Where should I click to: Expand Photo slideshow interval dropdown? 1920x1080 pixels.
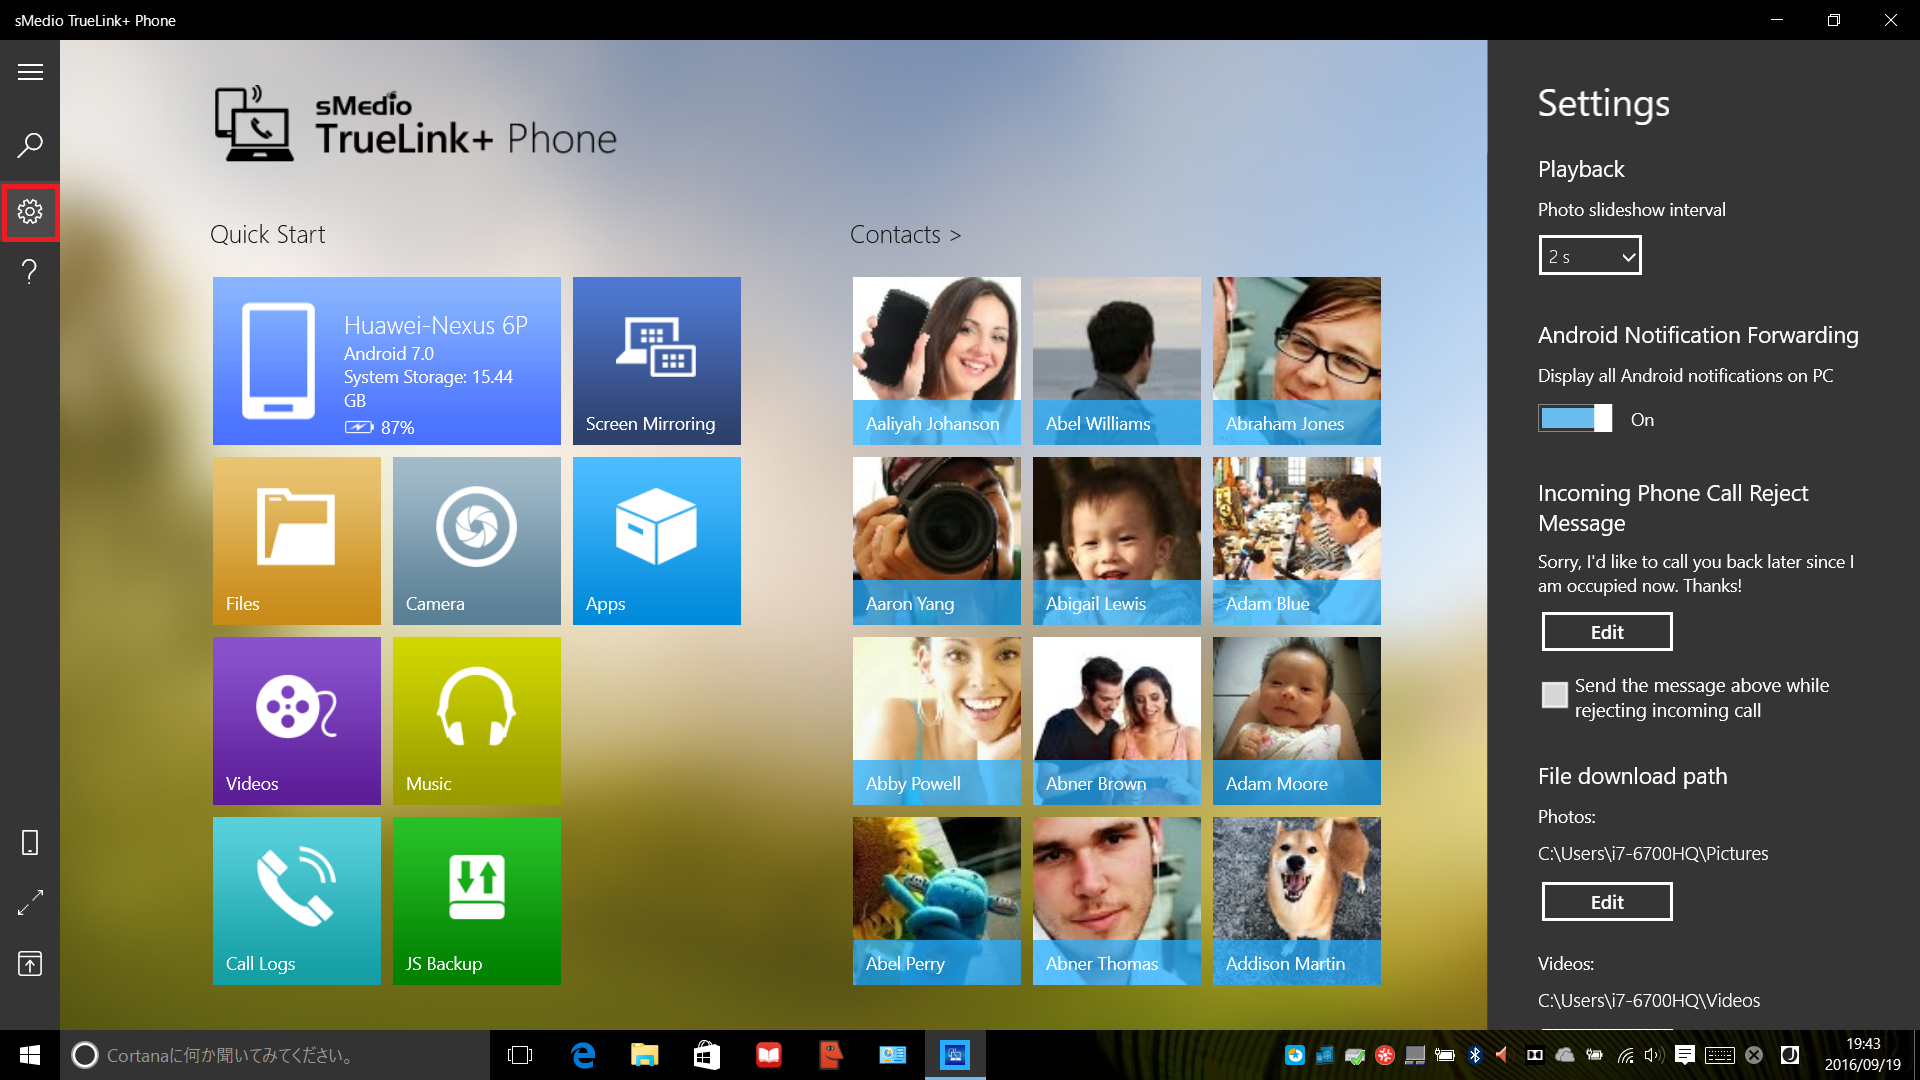1590,256
